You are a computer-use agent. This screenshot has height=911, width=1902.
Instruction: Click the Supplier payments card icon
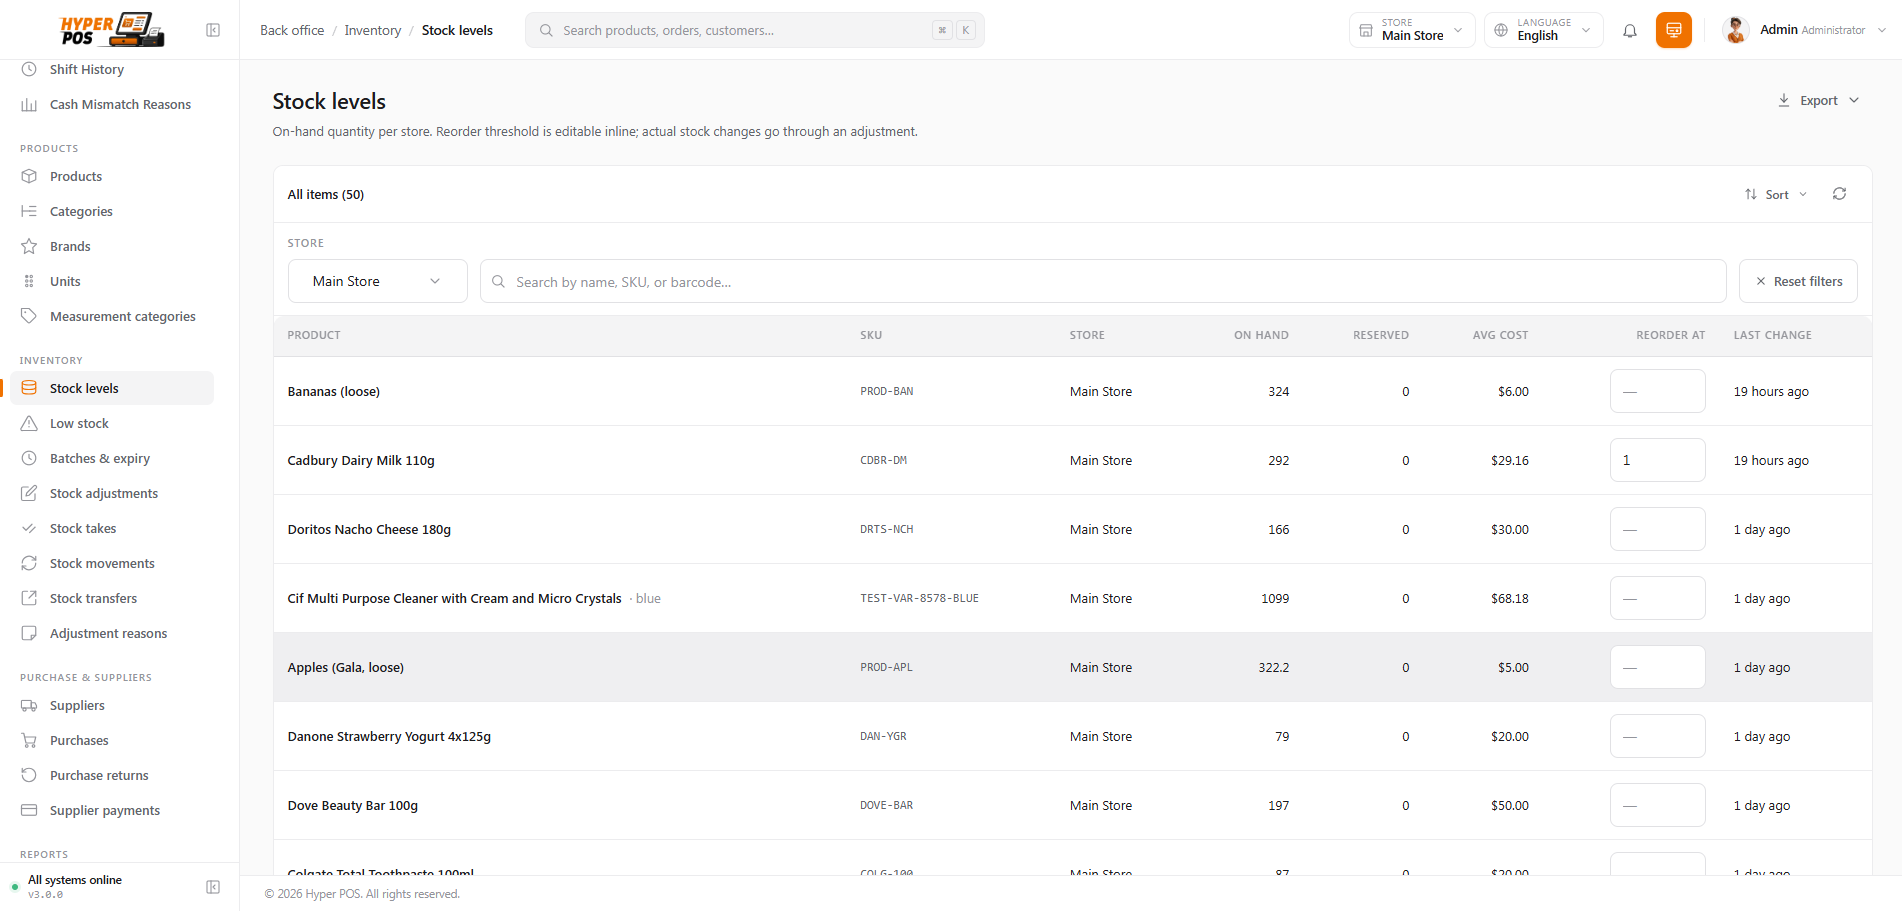(29, 810)
